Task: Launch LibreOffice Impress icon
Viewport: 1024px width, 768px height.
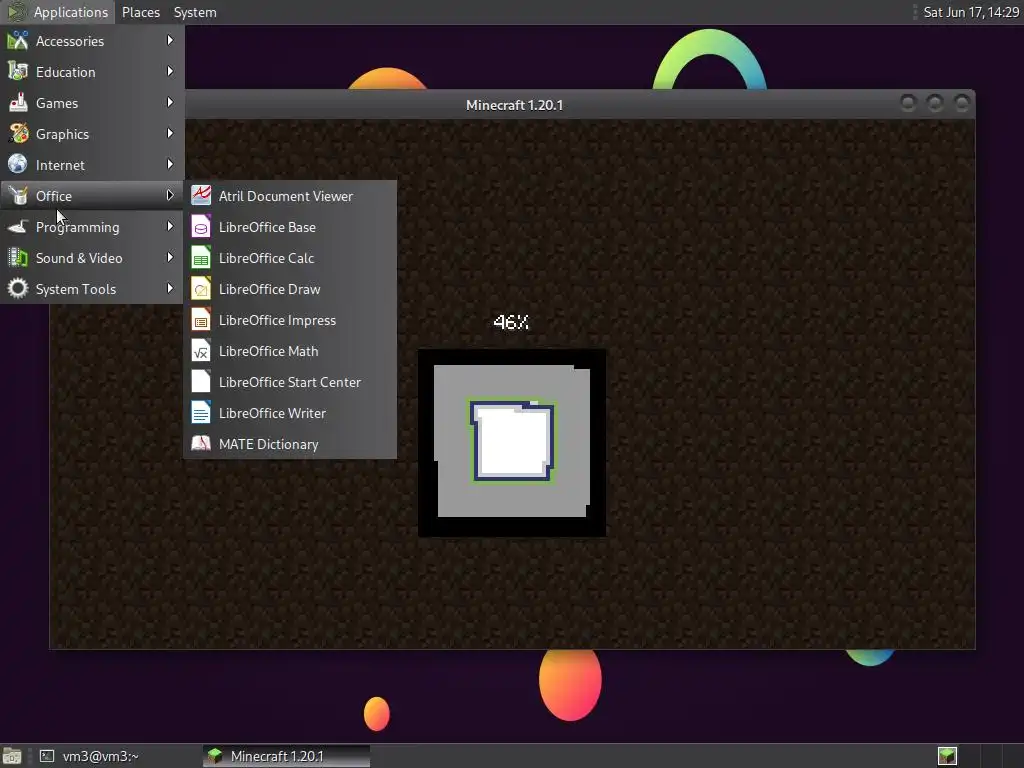Action: [x=200, y=320]
